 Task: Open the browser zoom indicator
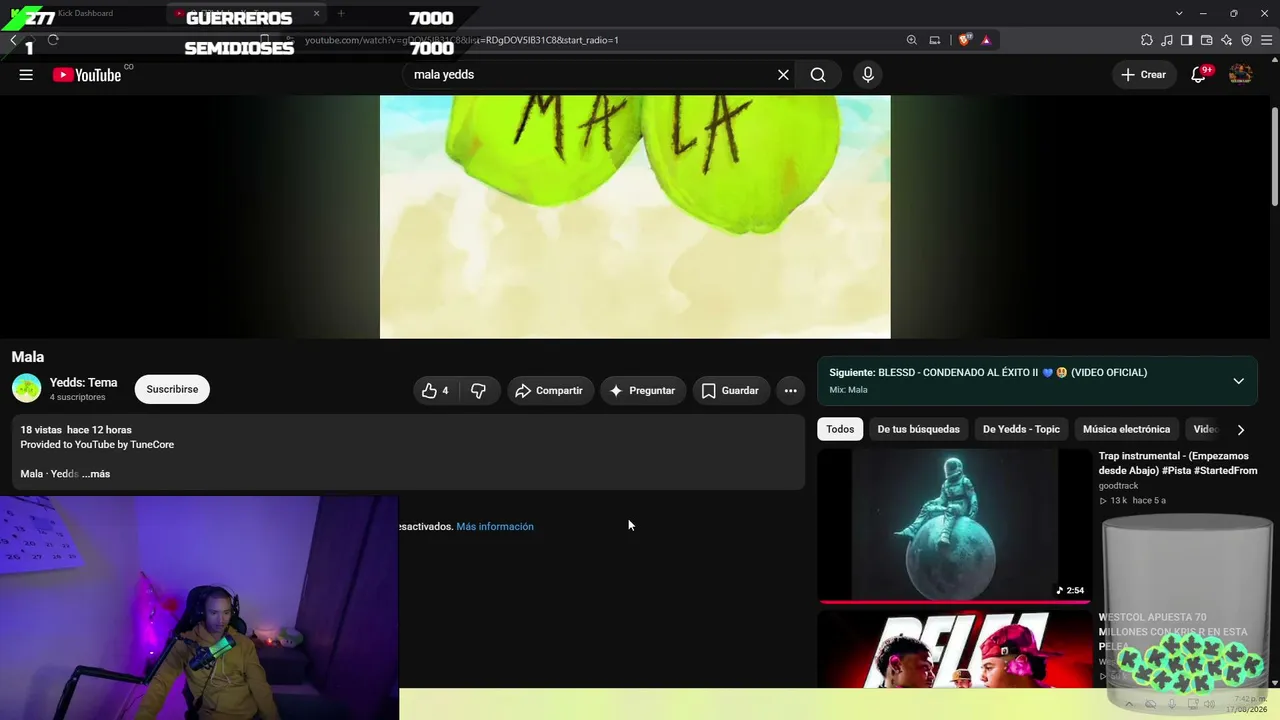point(911,40)
